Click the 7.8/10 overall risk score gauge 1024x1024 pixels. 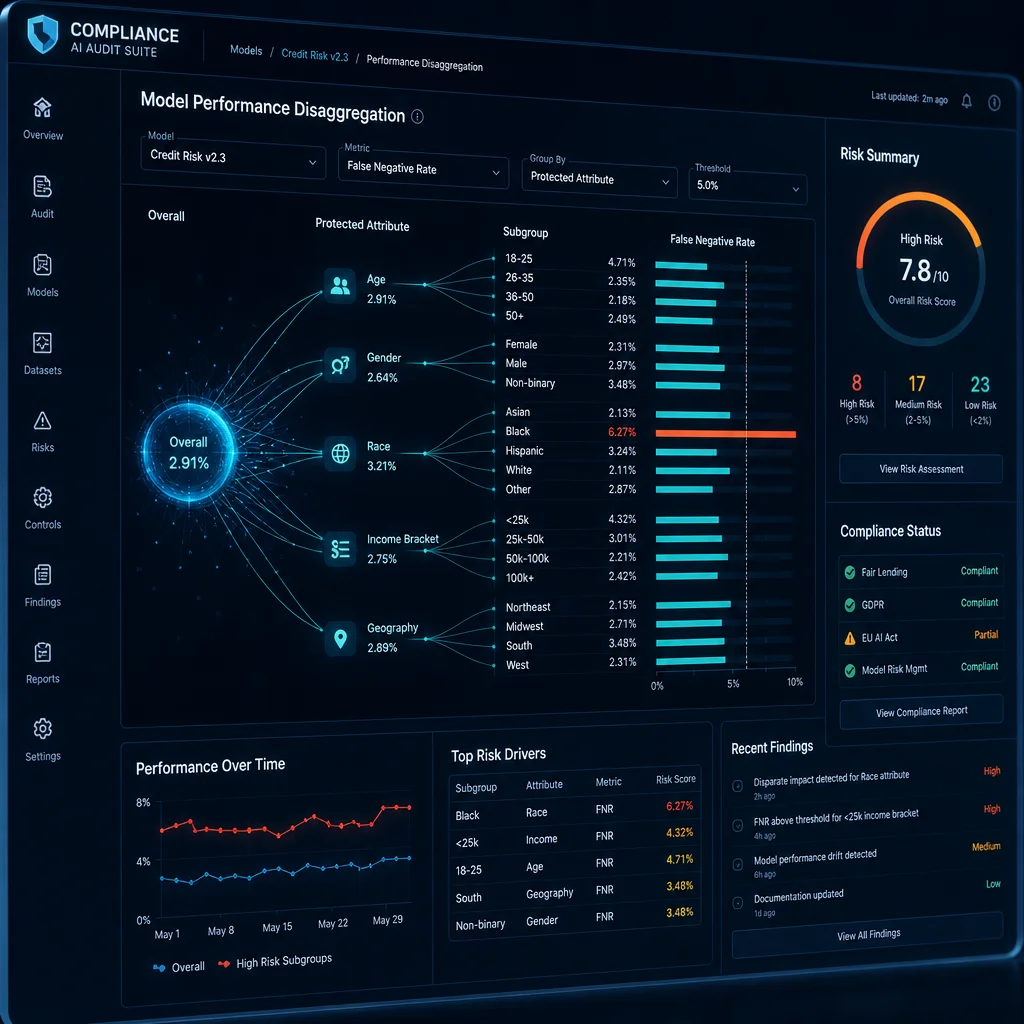[921, 268]
